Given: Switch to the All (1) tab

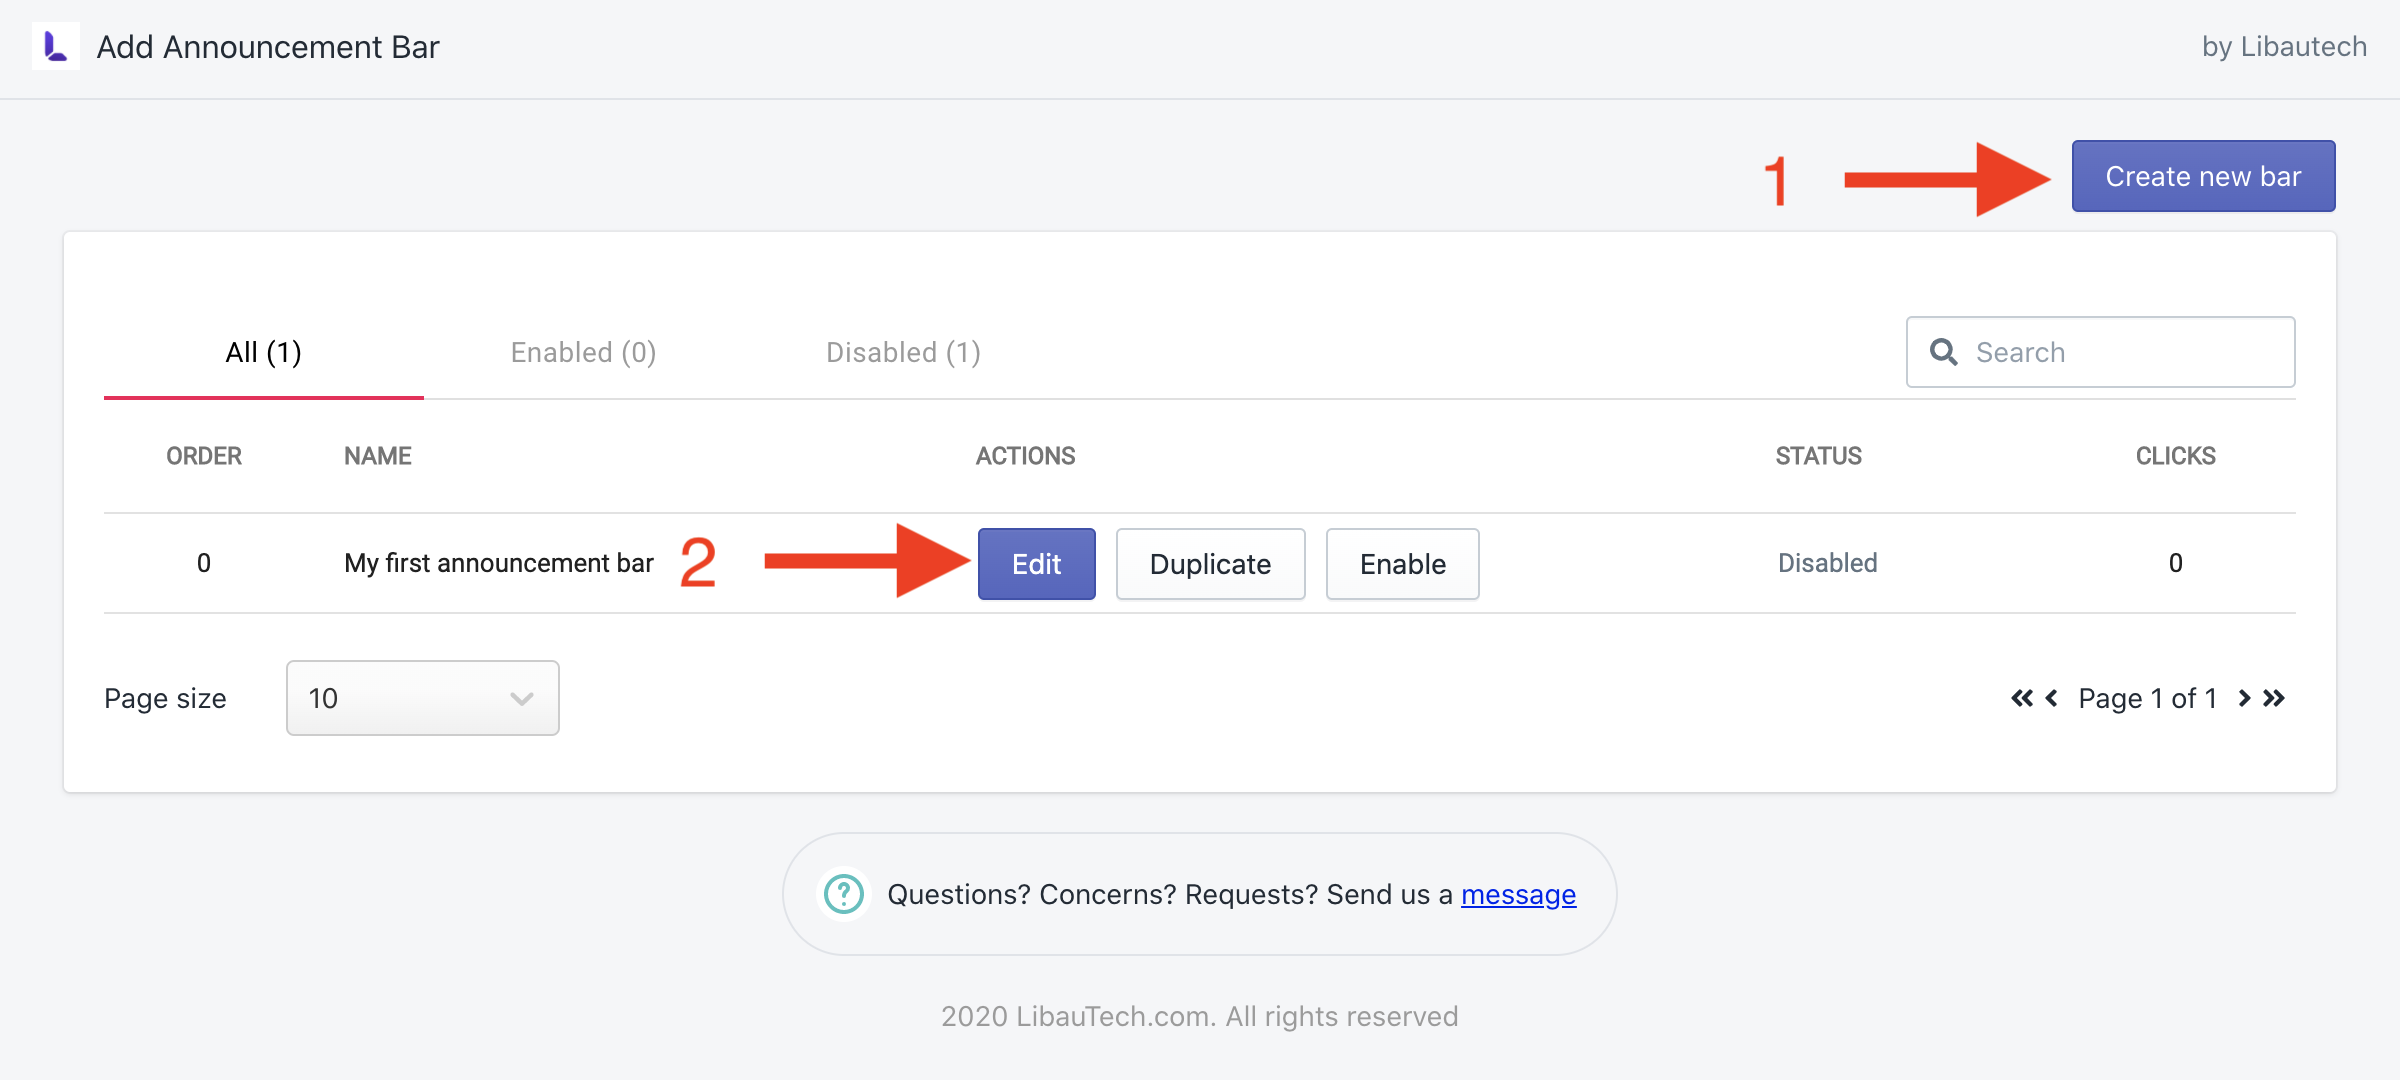Looking at the screenshot, I should point(264,352).
